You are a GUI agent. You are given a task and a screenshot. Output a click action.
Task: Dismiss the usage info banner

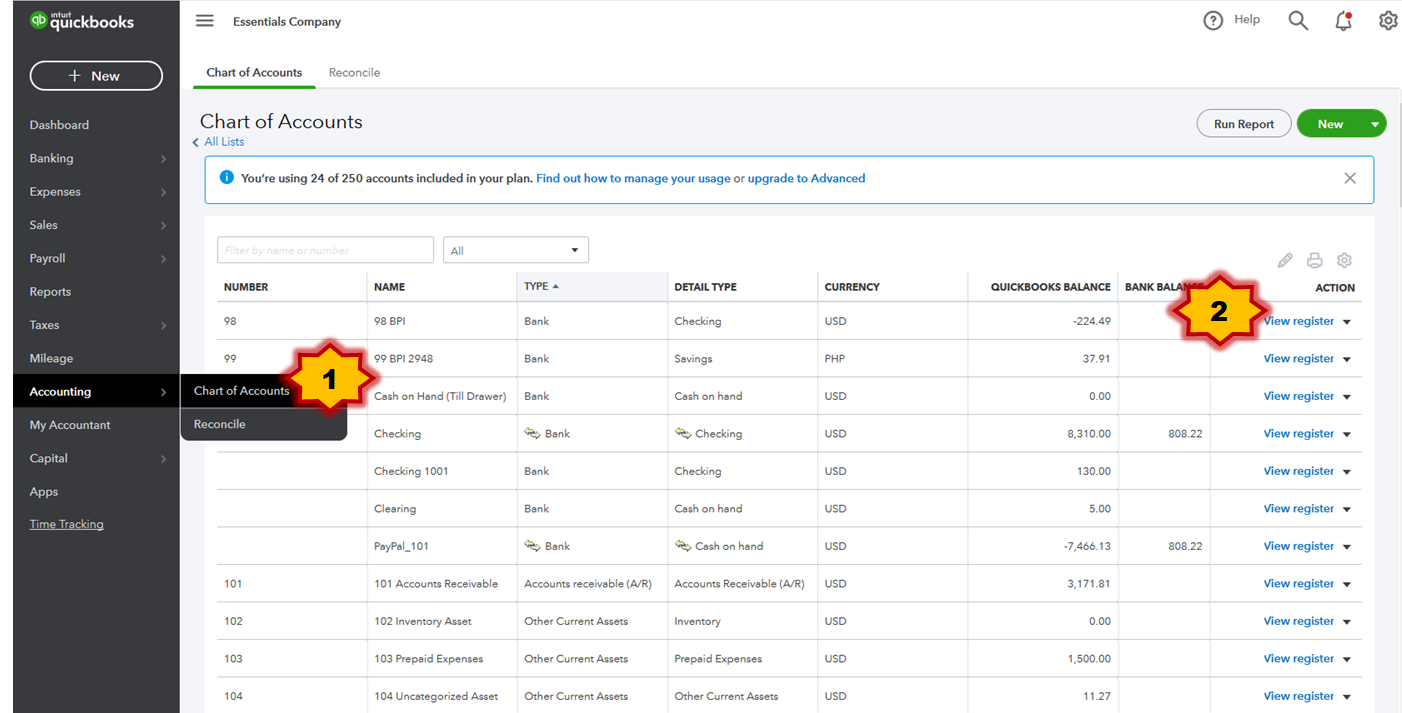coord(1350,178)
